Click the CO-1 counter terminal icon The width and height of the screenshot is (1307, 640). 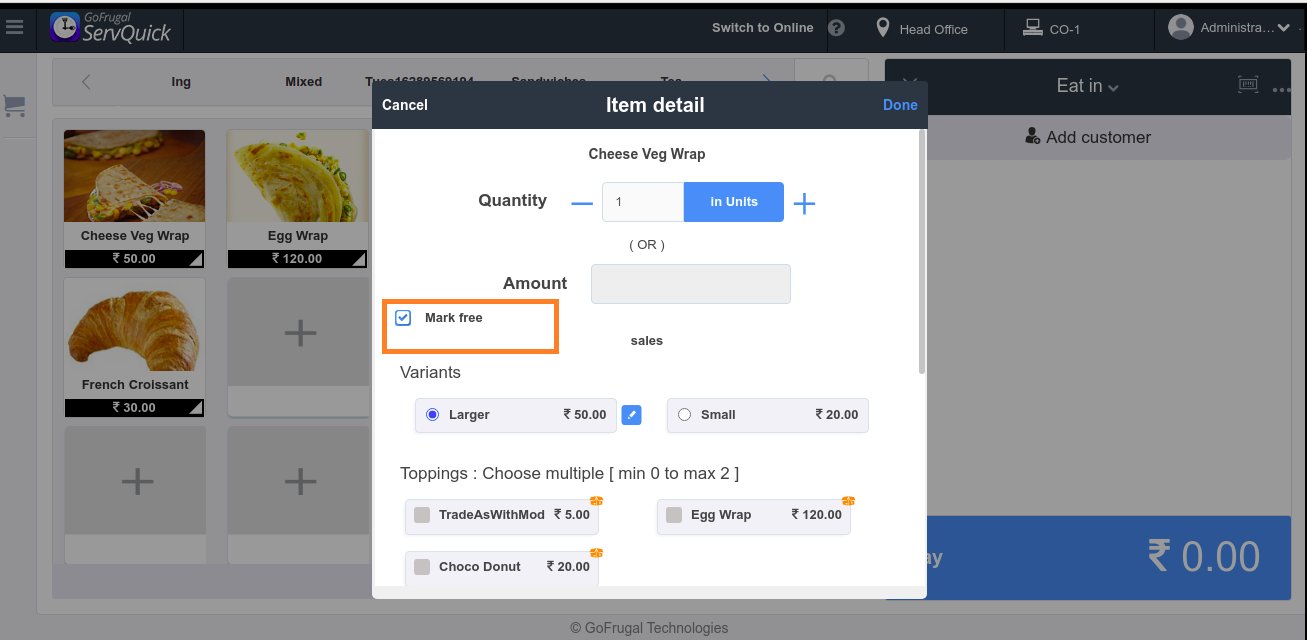[x=1033, y=28]
